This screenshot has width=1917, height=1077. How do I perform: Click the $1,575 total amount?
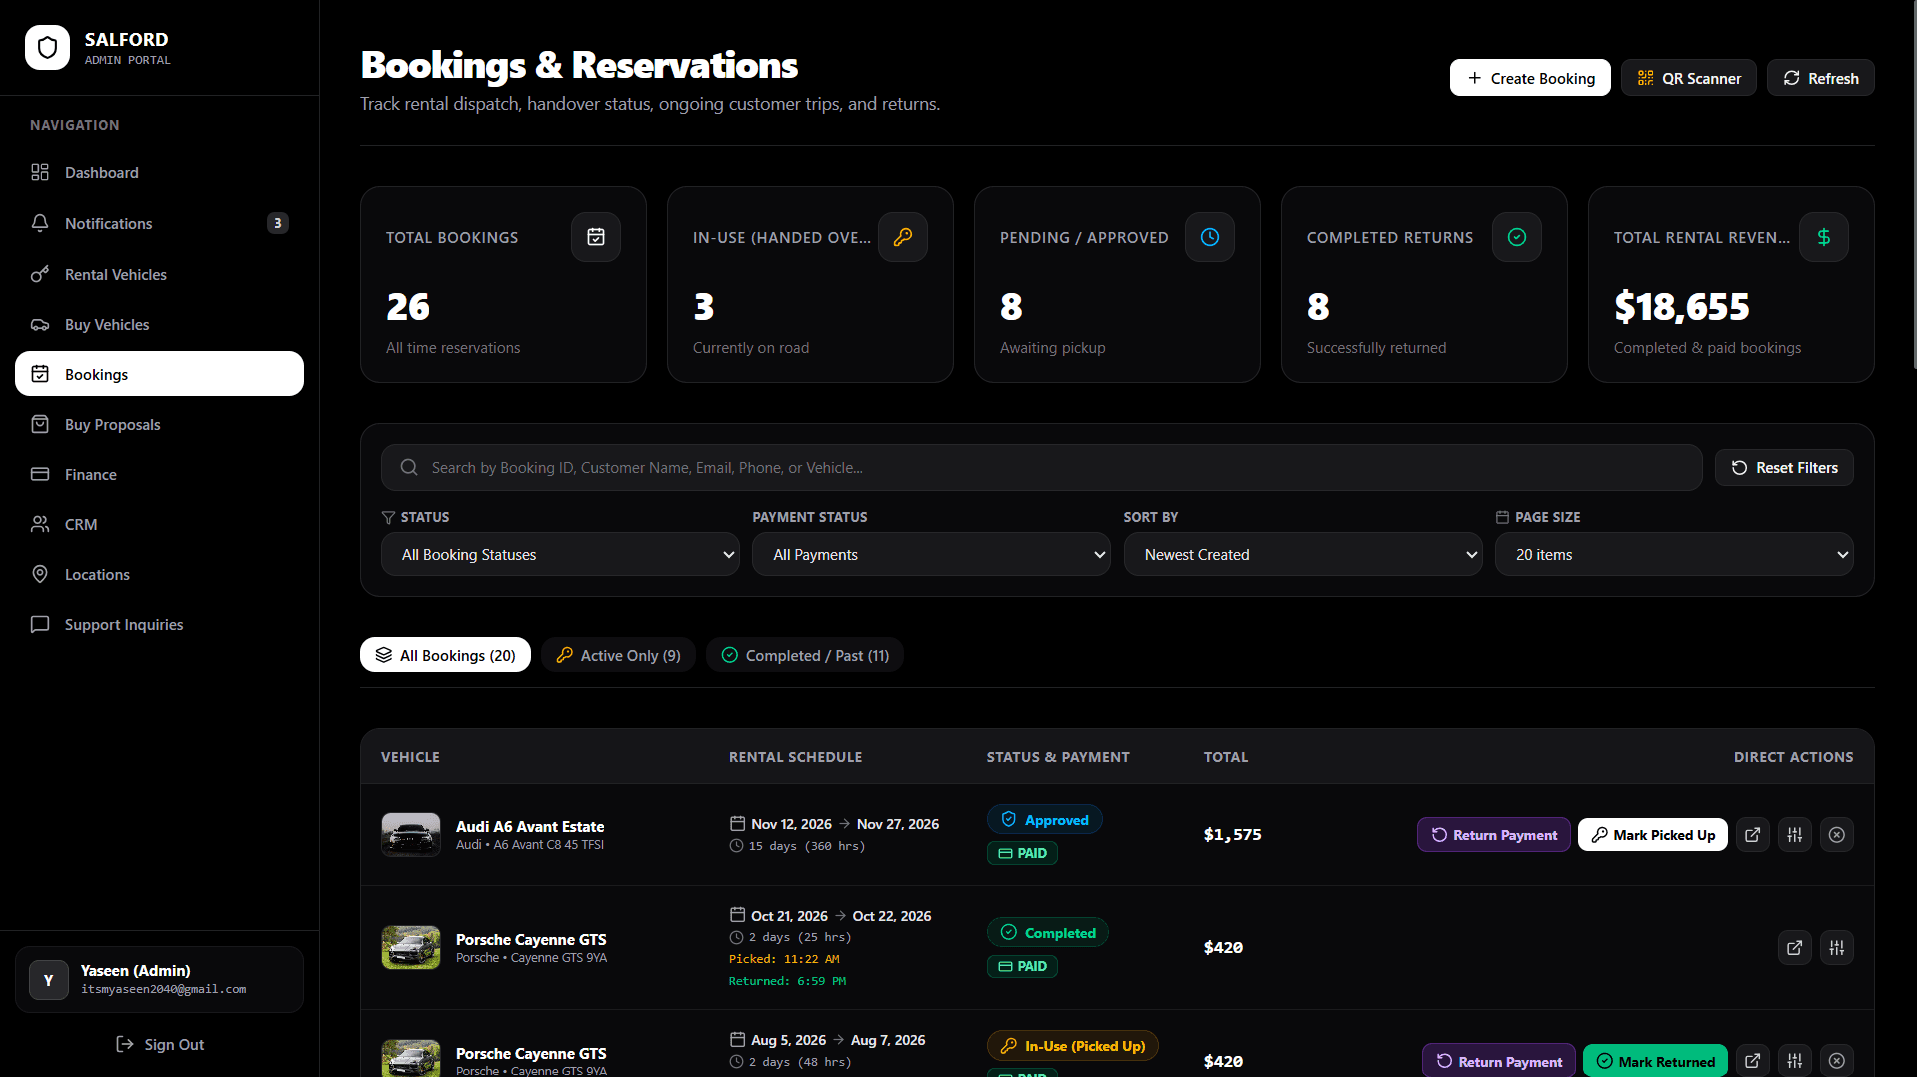(x=1232, y=835)
